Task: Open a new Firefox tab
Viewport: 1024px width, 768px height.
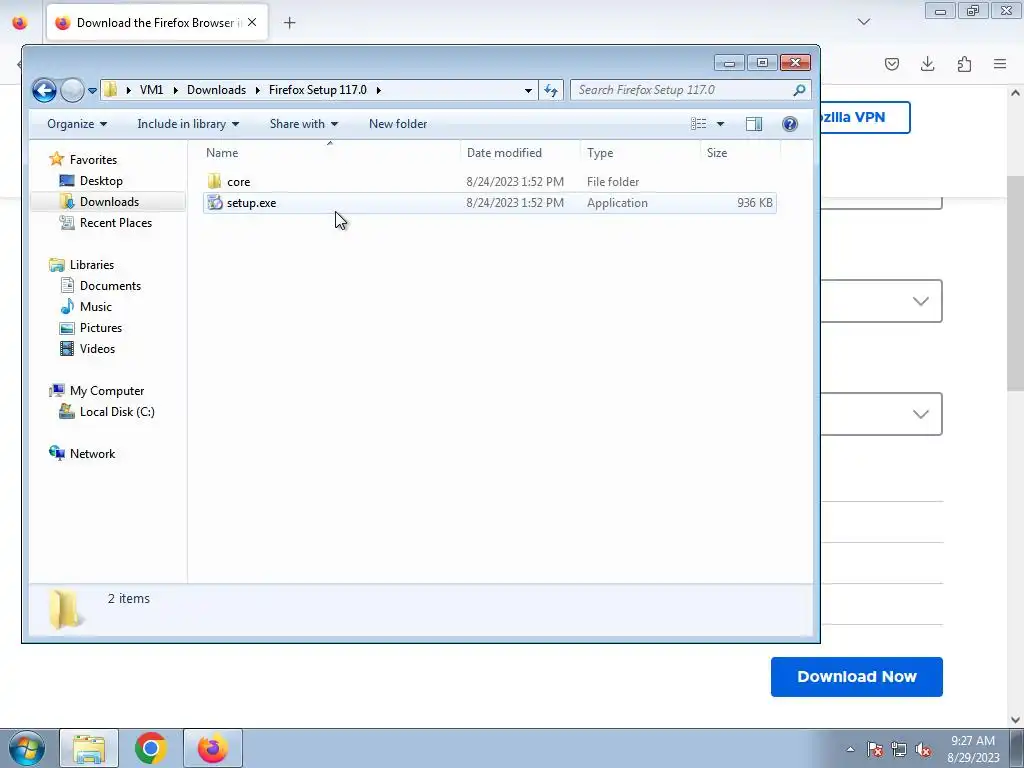Action: click(x=289, y=23)
